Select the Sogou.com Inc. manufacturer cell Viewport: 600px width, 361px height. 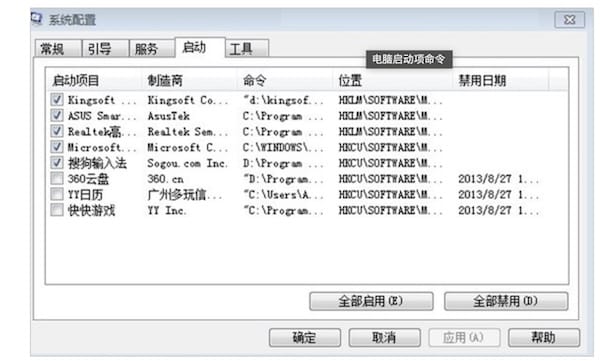[x=188, y=163]
